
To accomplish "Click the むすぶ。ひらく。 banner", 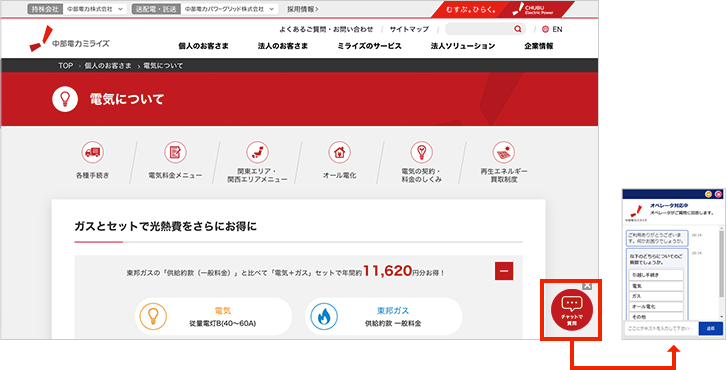I will [470, 9].
